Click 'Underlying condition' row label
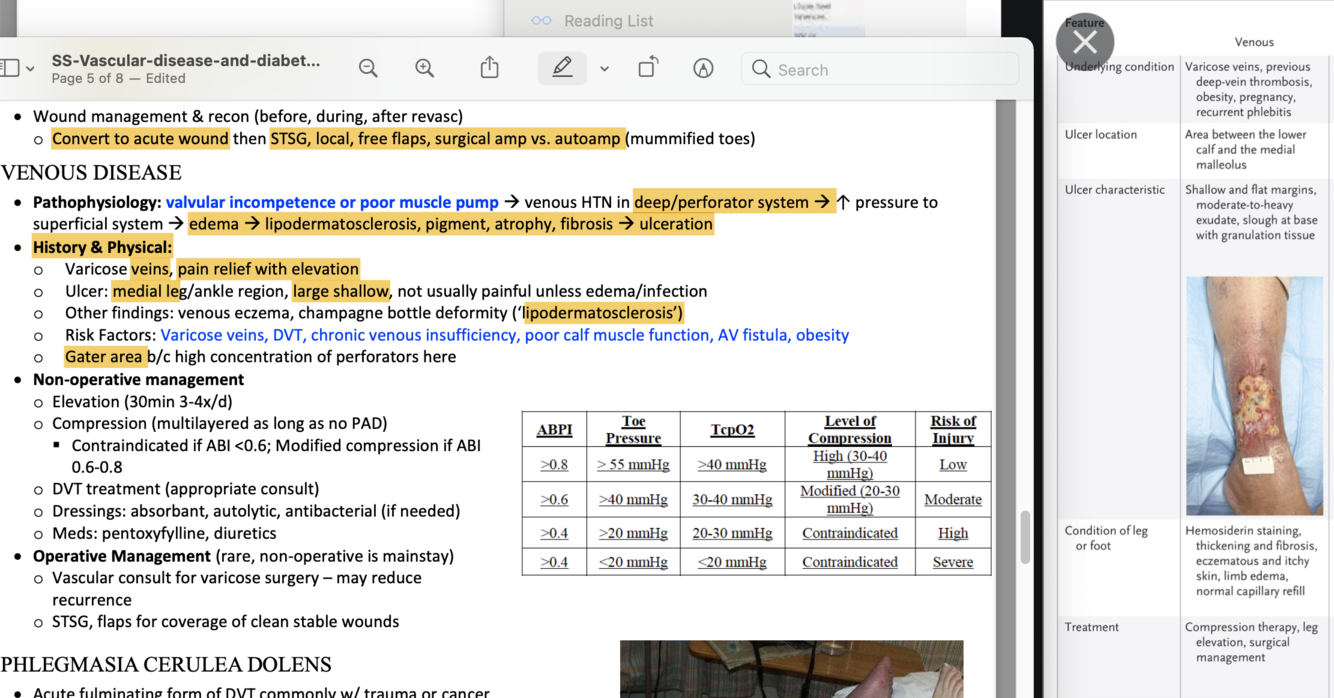Image resolution: width=1334 pixels, height=698 pixels. click(1119, 67)
